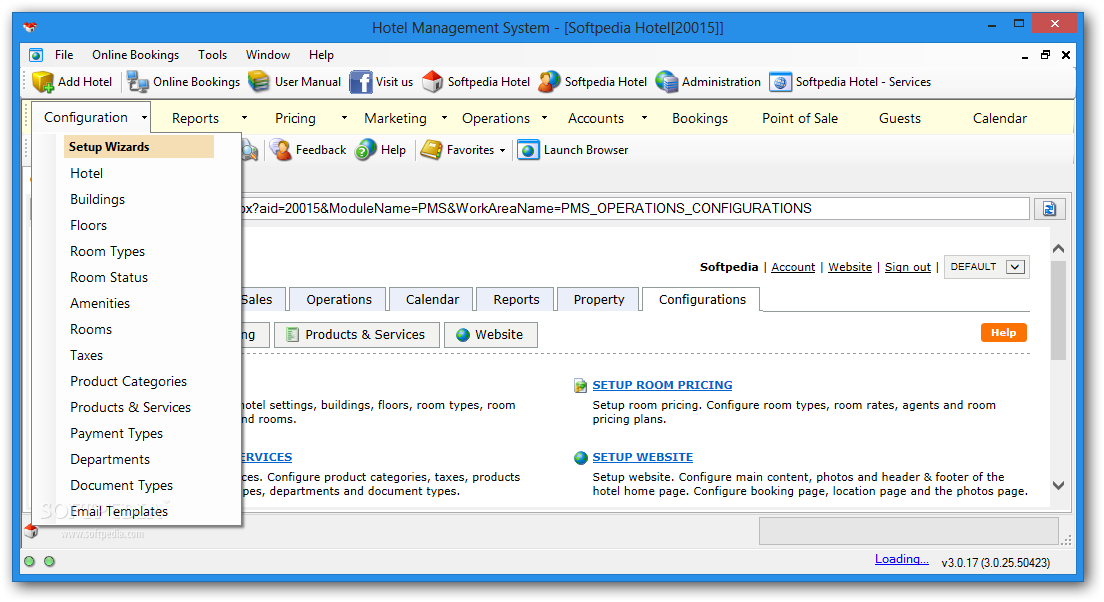Open the User Manual book icon
1104x602 pixels.
258,82
